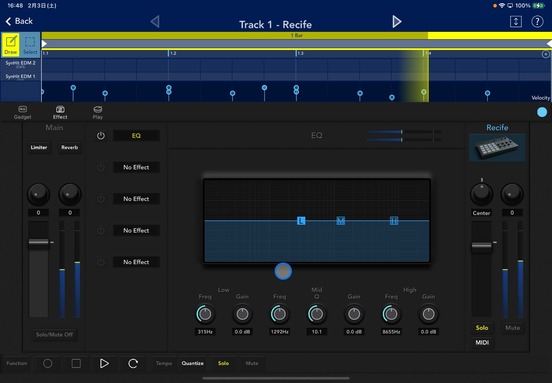Activate the Select tool
The image size is (552, 383).
[x=30, y=44]
